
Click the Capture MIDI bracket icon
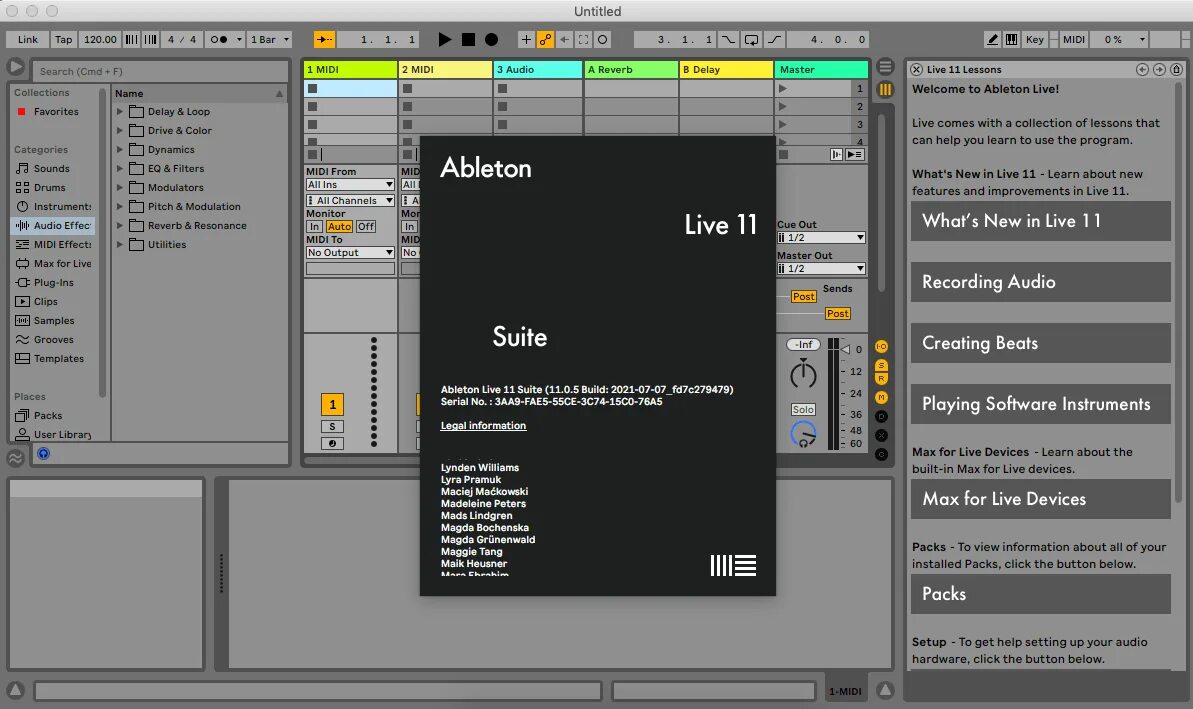584,40
